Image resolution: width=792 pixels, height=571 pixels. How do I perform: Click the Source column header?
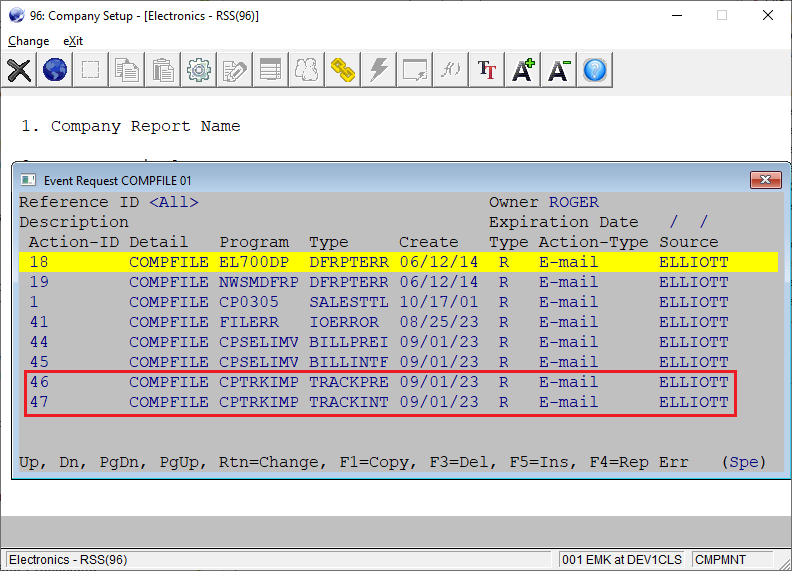688,242
